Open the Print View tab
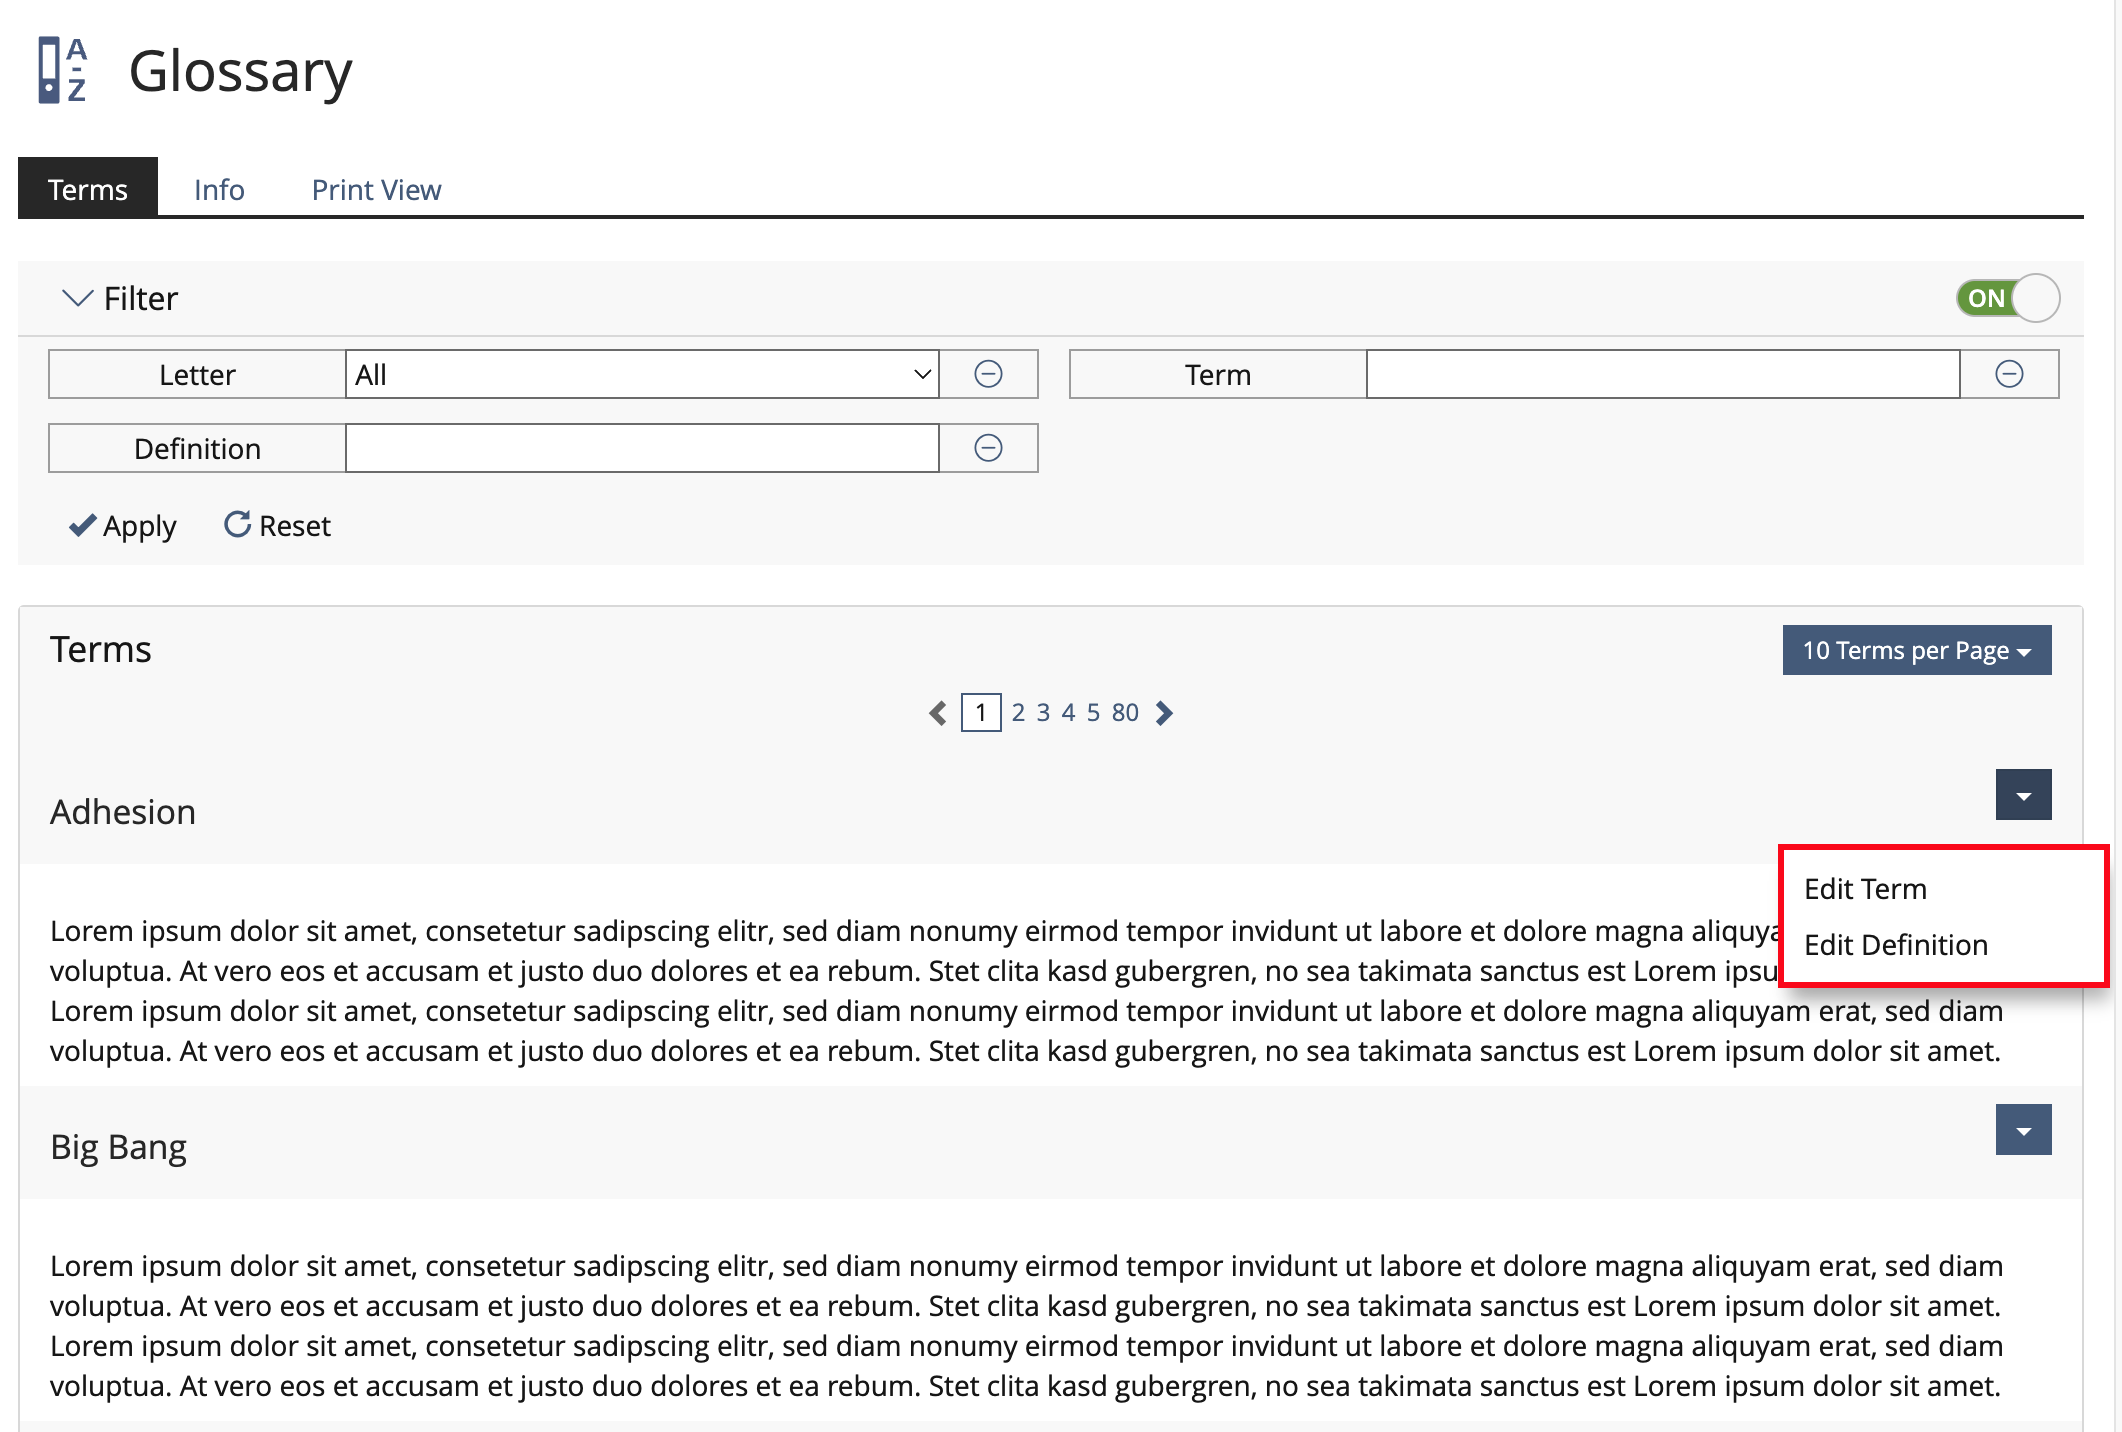The image size is (2122, 1432). (376, 189)
